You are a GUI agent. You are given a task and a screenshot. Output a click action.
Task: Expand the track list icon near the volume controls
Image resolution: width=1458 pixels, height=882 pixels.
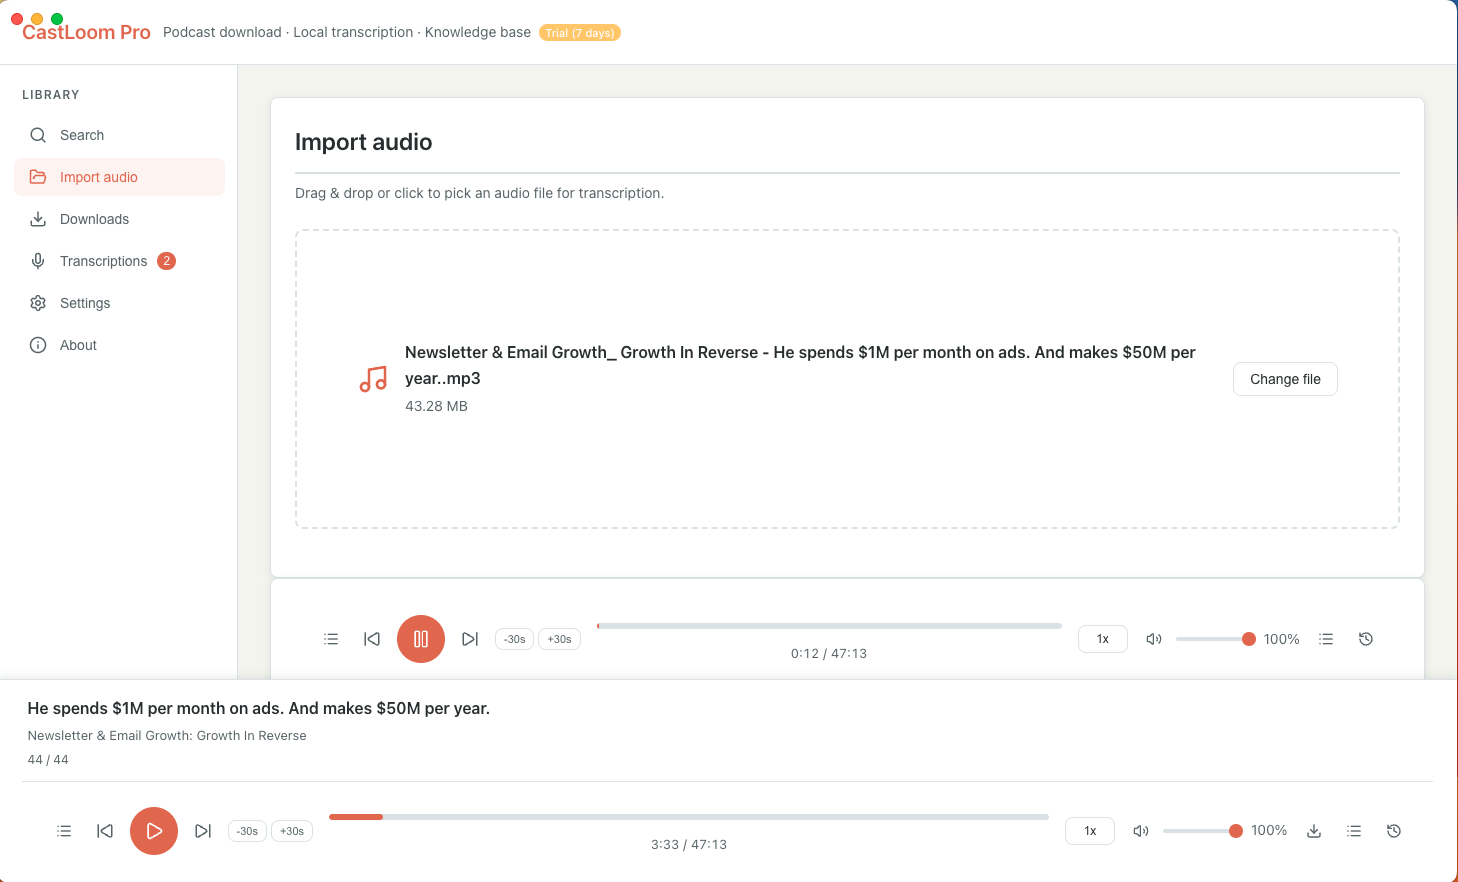click(1326, 638)
